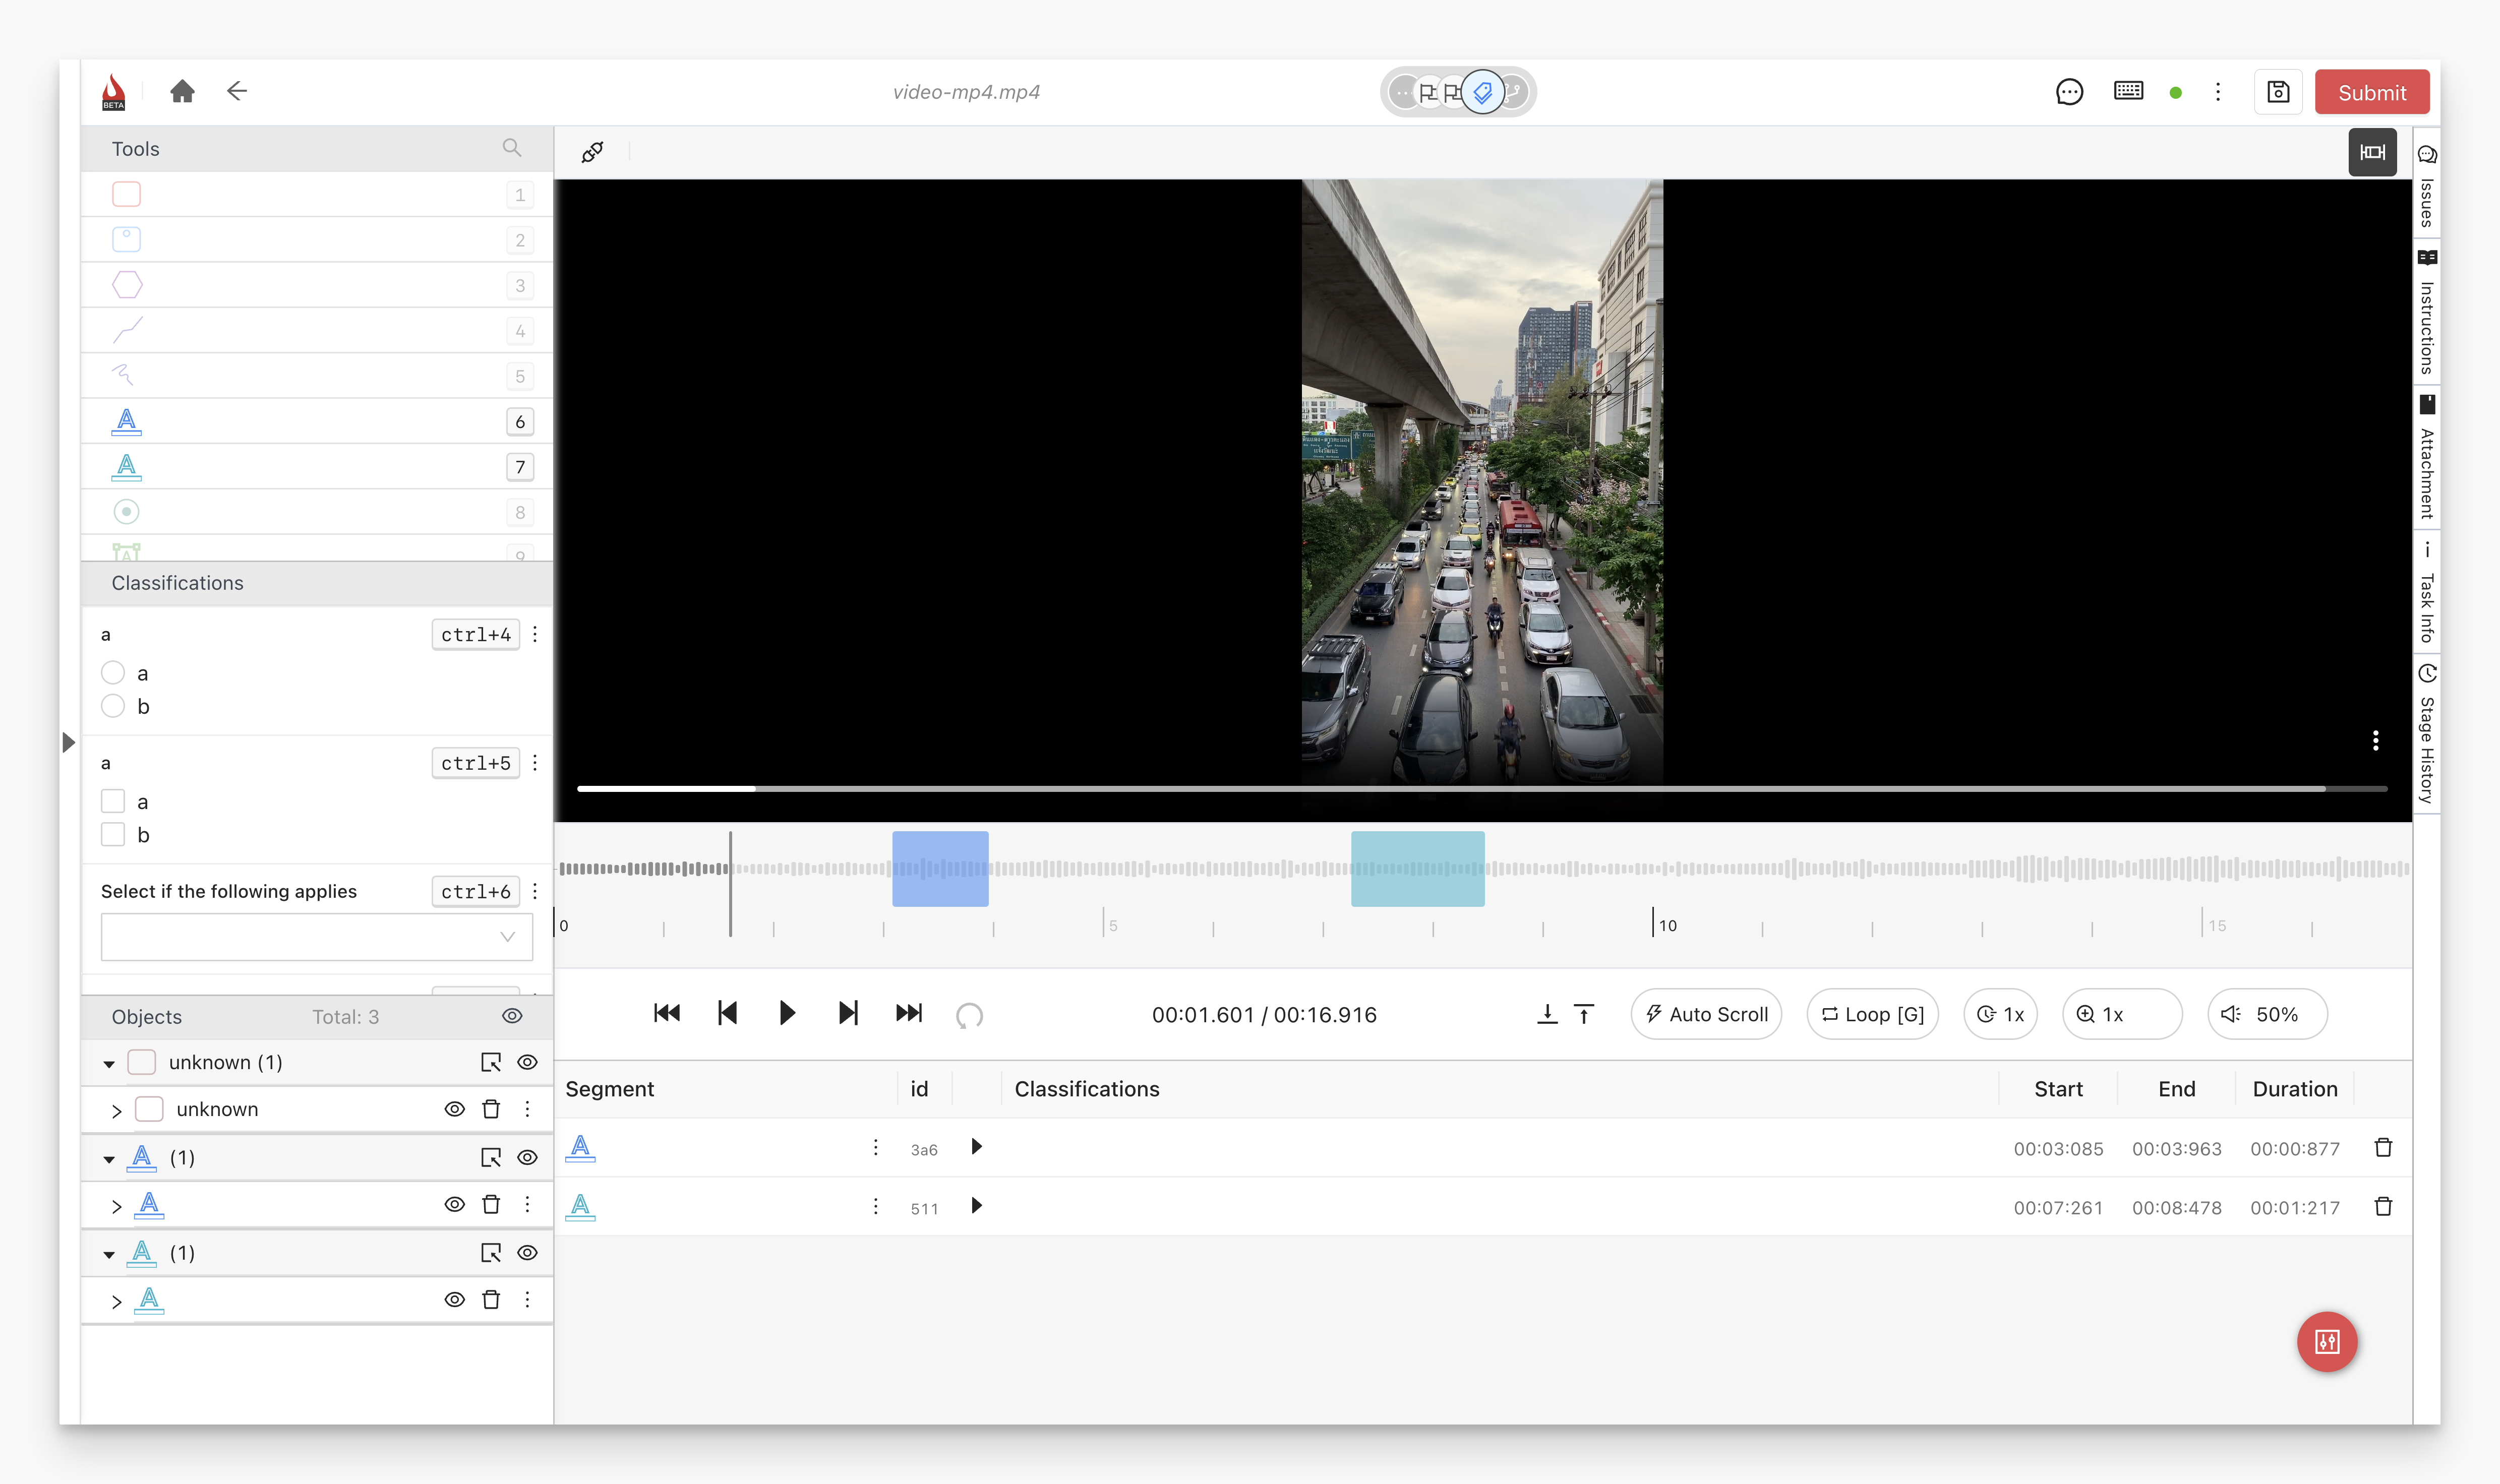Open the 'Select if the following applies' dropdown
2500x1484 pixels.
(x=316, y=937)
